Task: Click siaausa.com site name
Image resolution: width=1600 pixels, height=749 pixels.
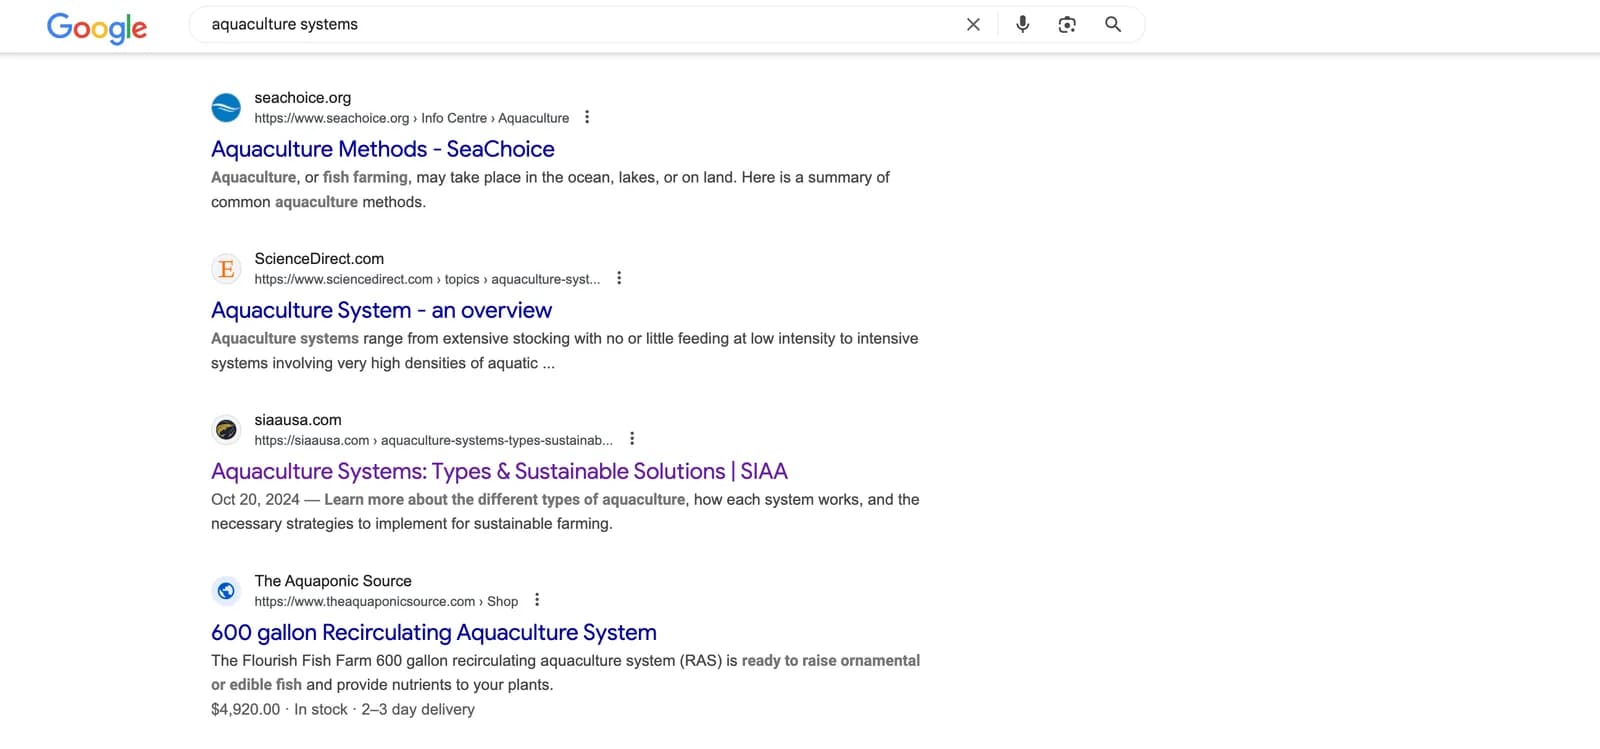Action: click(x=298, y=420)
